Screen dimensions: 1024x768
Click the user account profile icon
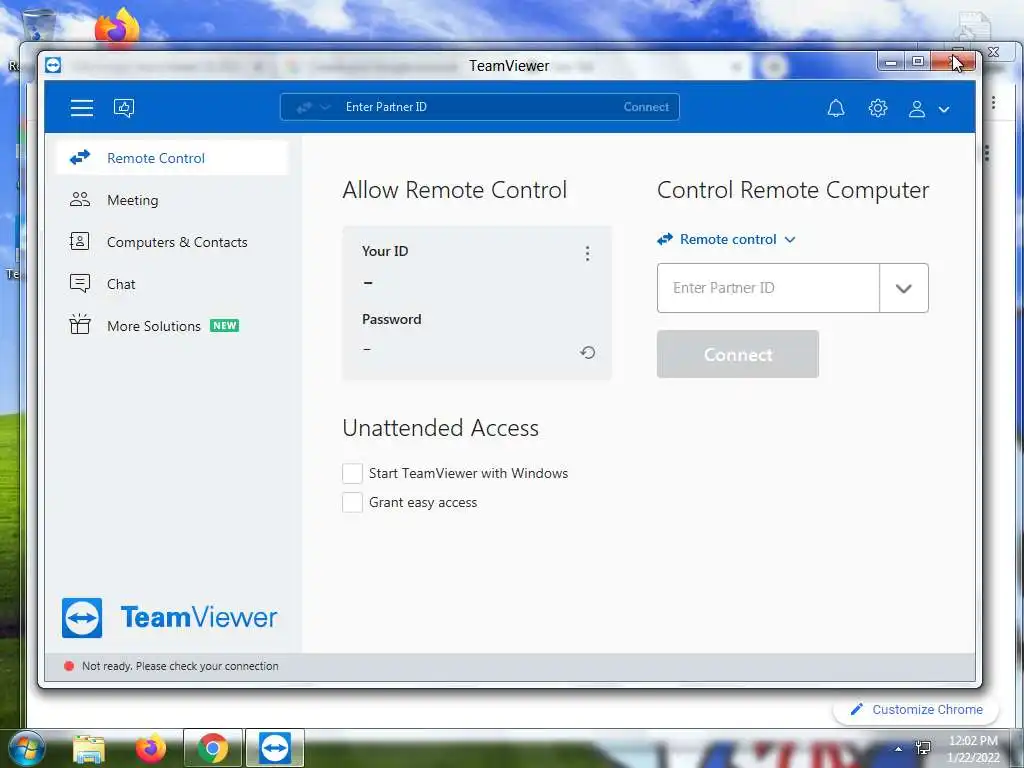[917, 109]
